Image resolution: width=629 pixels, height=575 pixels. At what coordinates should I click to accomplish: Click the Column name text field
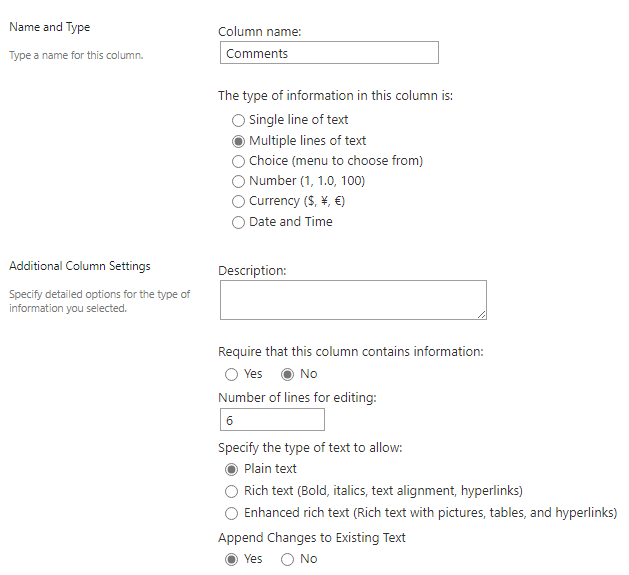(328, 53)
